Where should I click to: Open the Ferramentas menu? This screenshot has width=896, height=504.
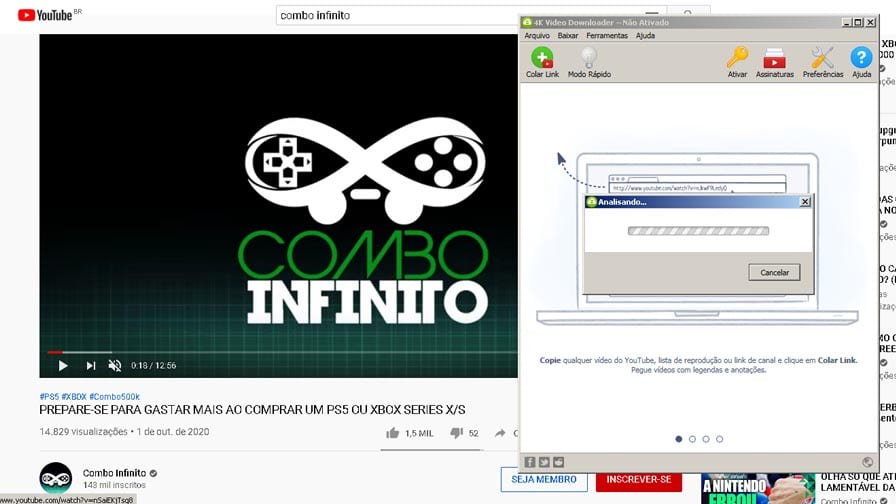(x=606, y=35)
